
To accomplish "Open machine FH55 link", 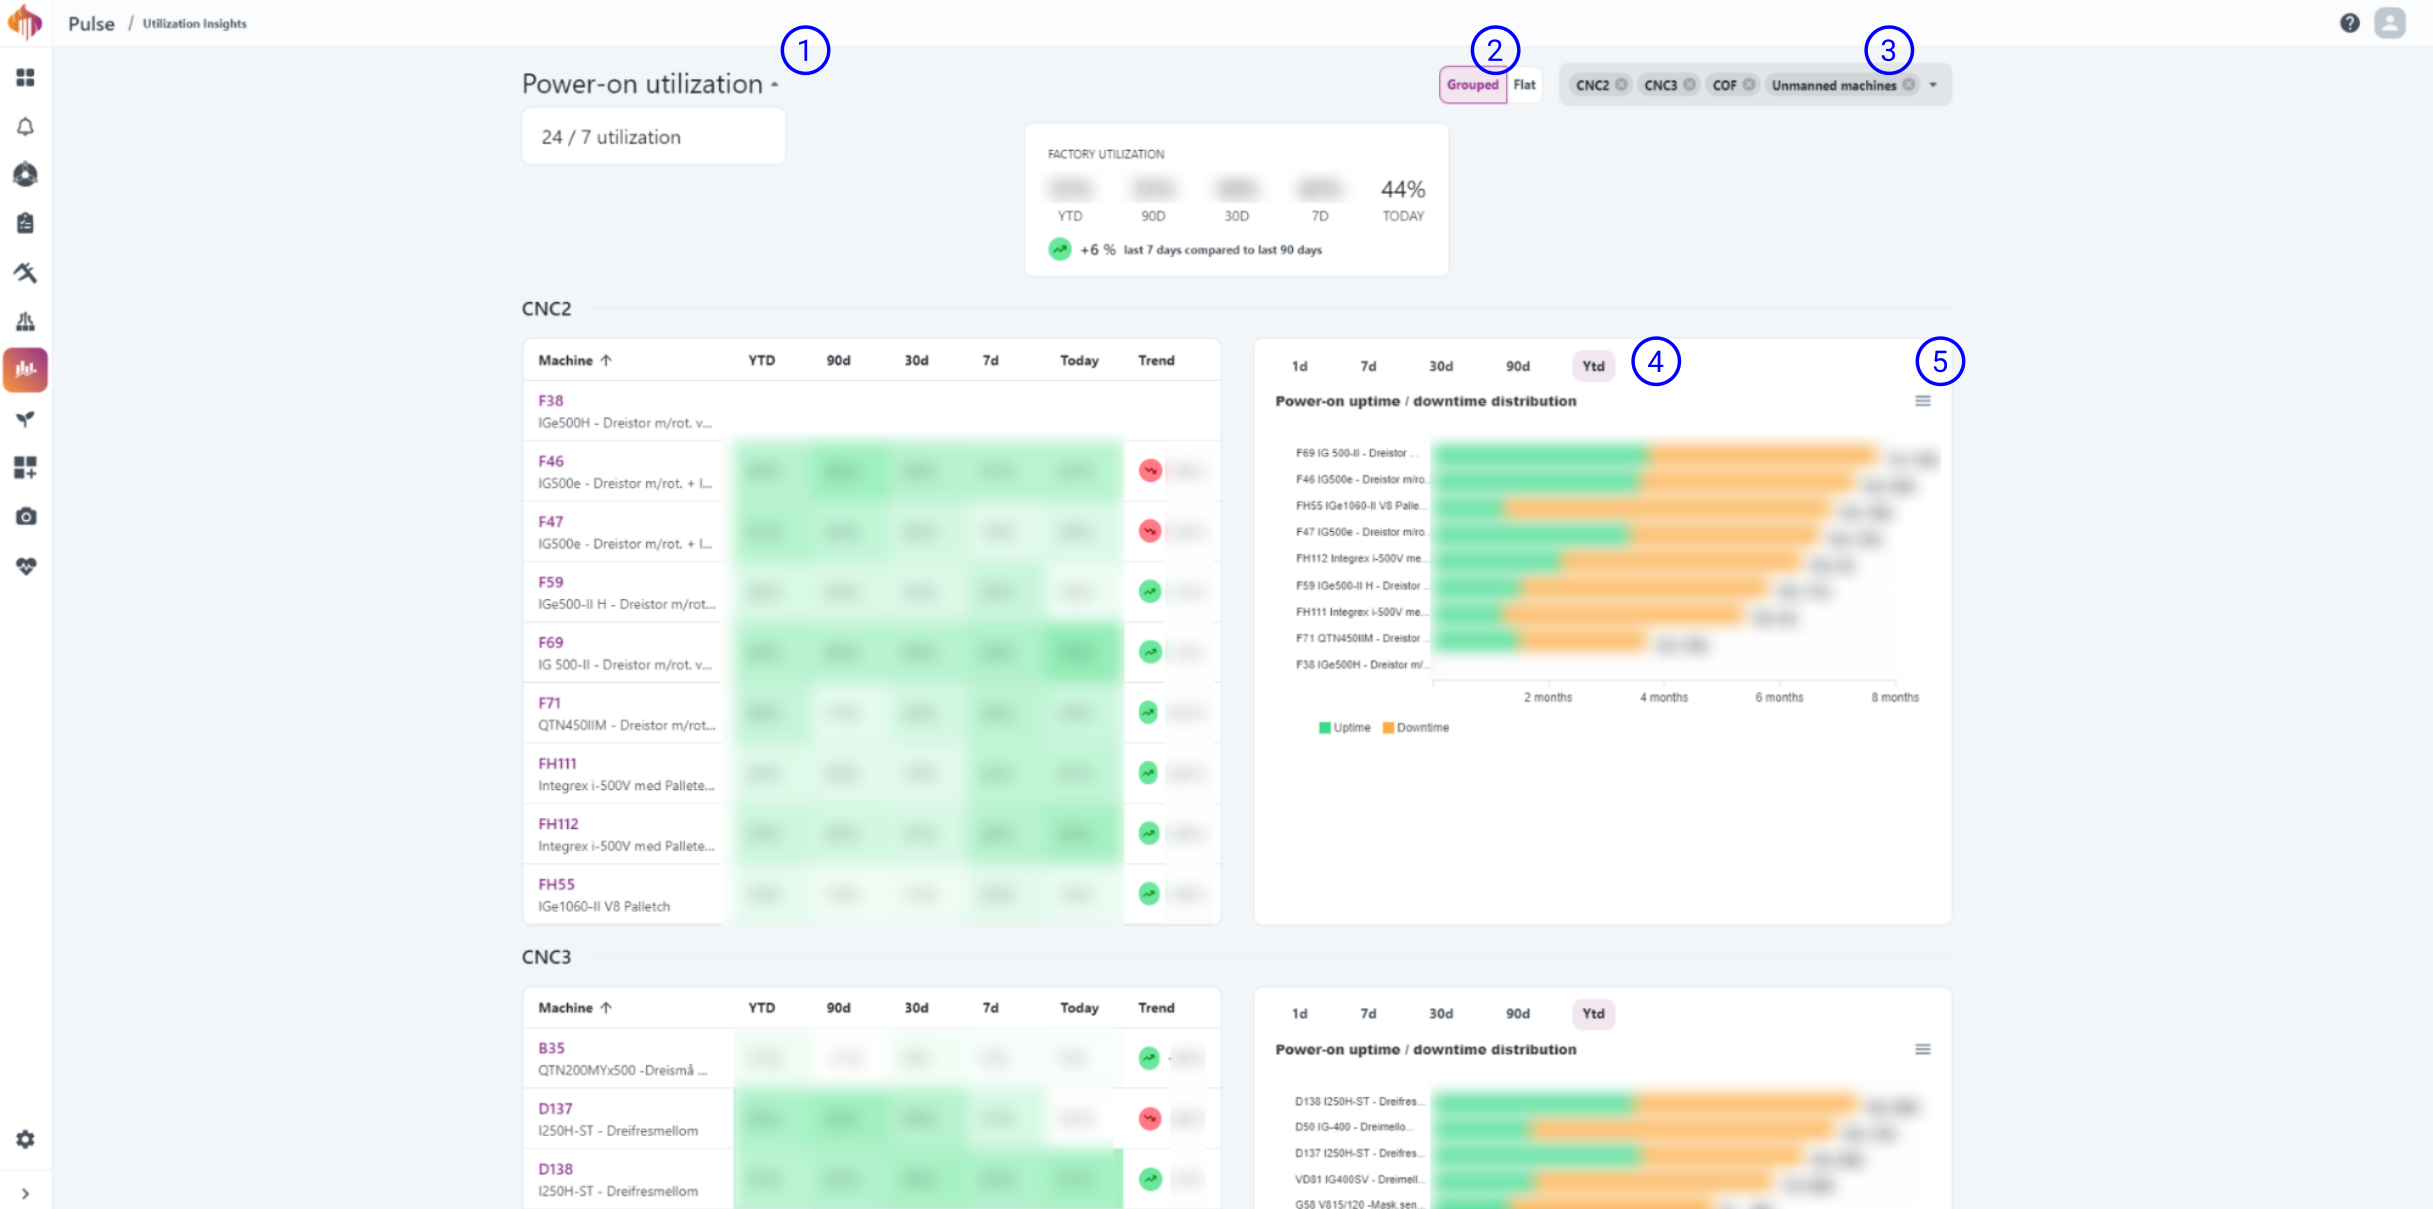I will pyautogui.click(x=557, y=884).
